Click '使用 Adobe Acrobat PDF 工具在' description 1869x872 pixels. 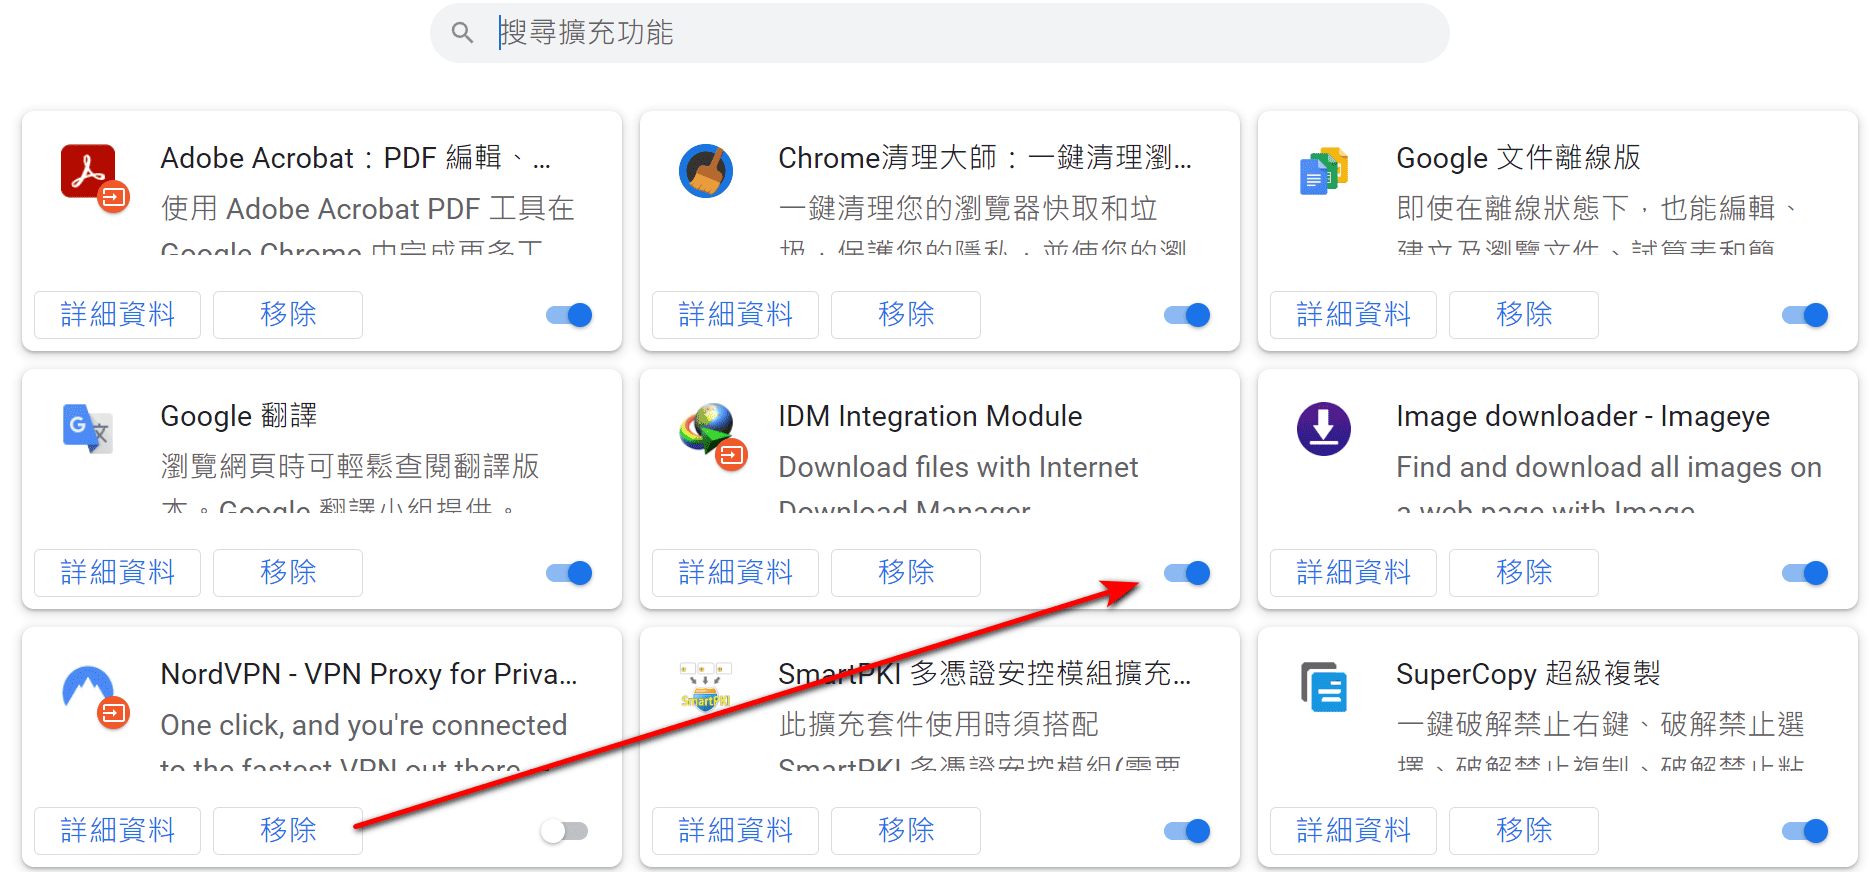[368, 209]
